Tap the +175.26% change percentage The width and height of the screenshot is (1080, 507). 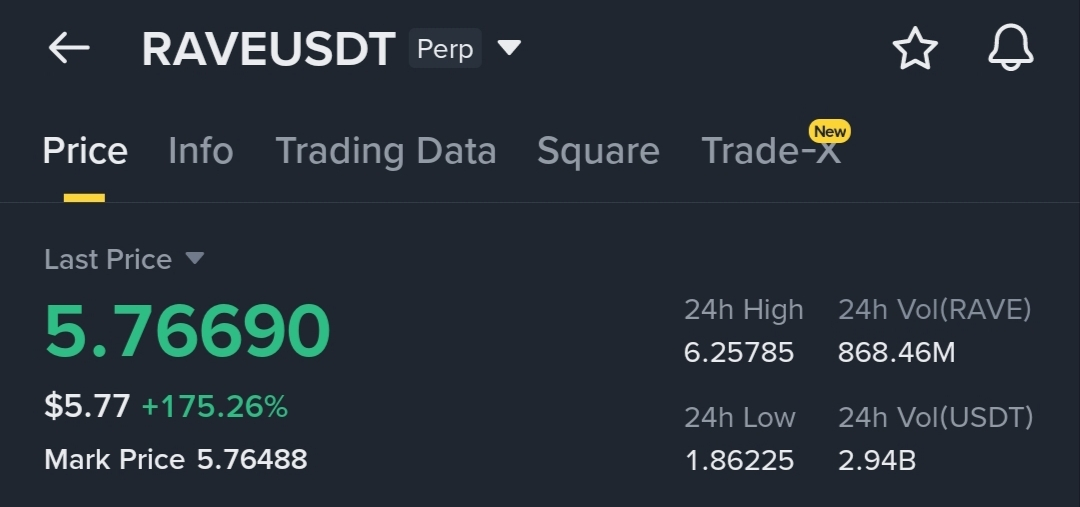click(x=214, y=407)
